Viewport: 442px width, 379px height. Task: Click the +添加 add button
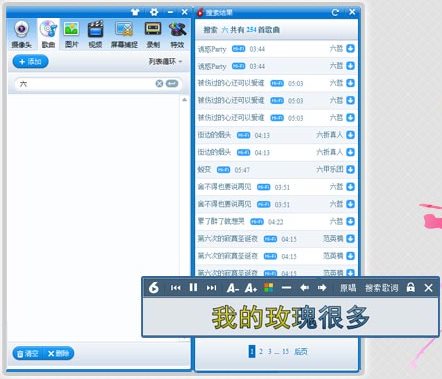(x=30, y=62)
